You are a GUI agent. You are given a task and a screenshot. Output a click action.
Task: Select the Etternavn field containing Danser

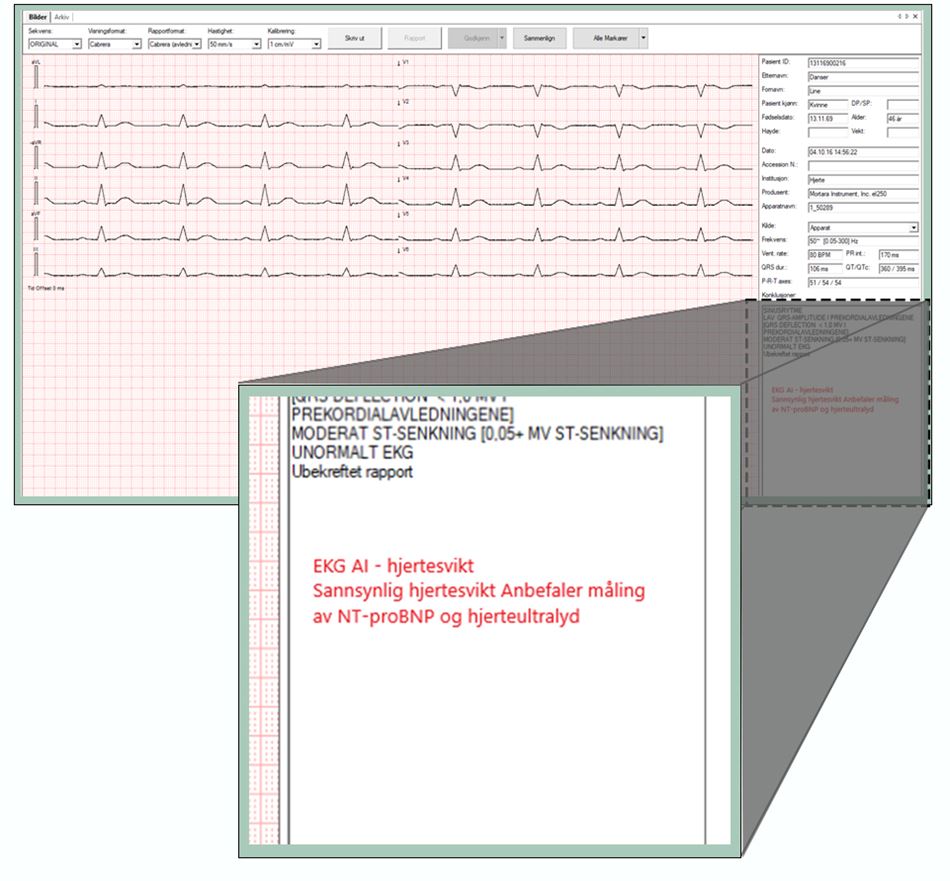865,76
